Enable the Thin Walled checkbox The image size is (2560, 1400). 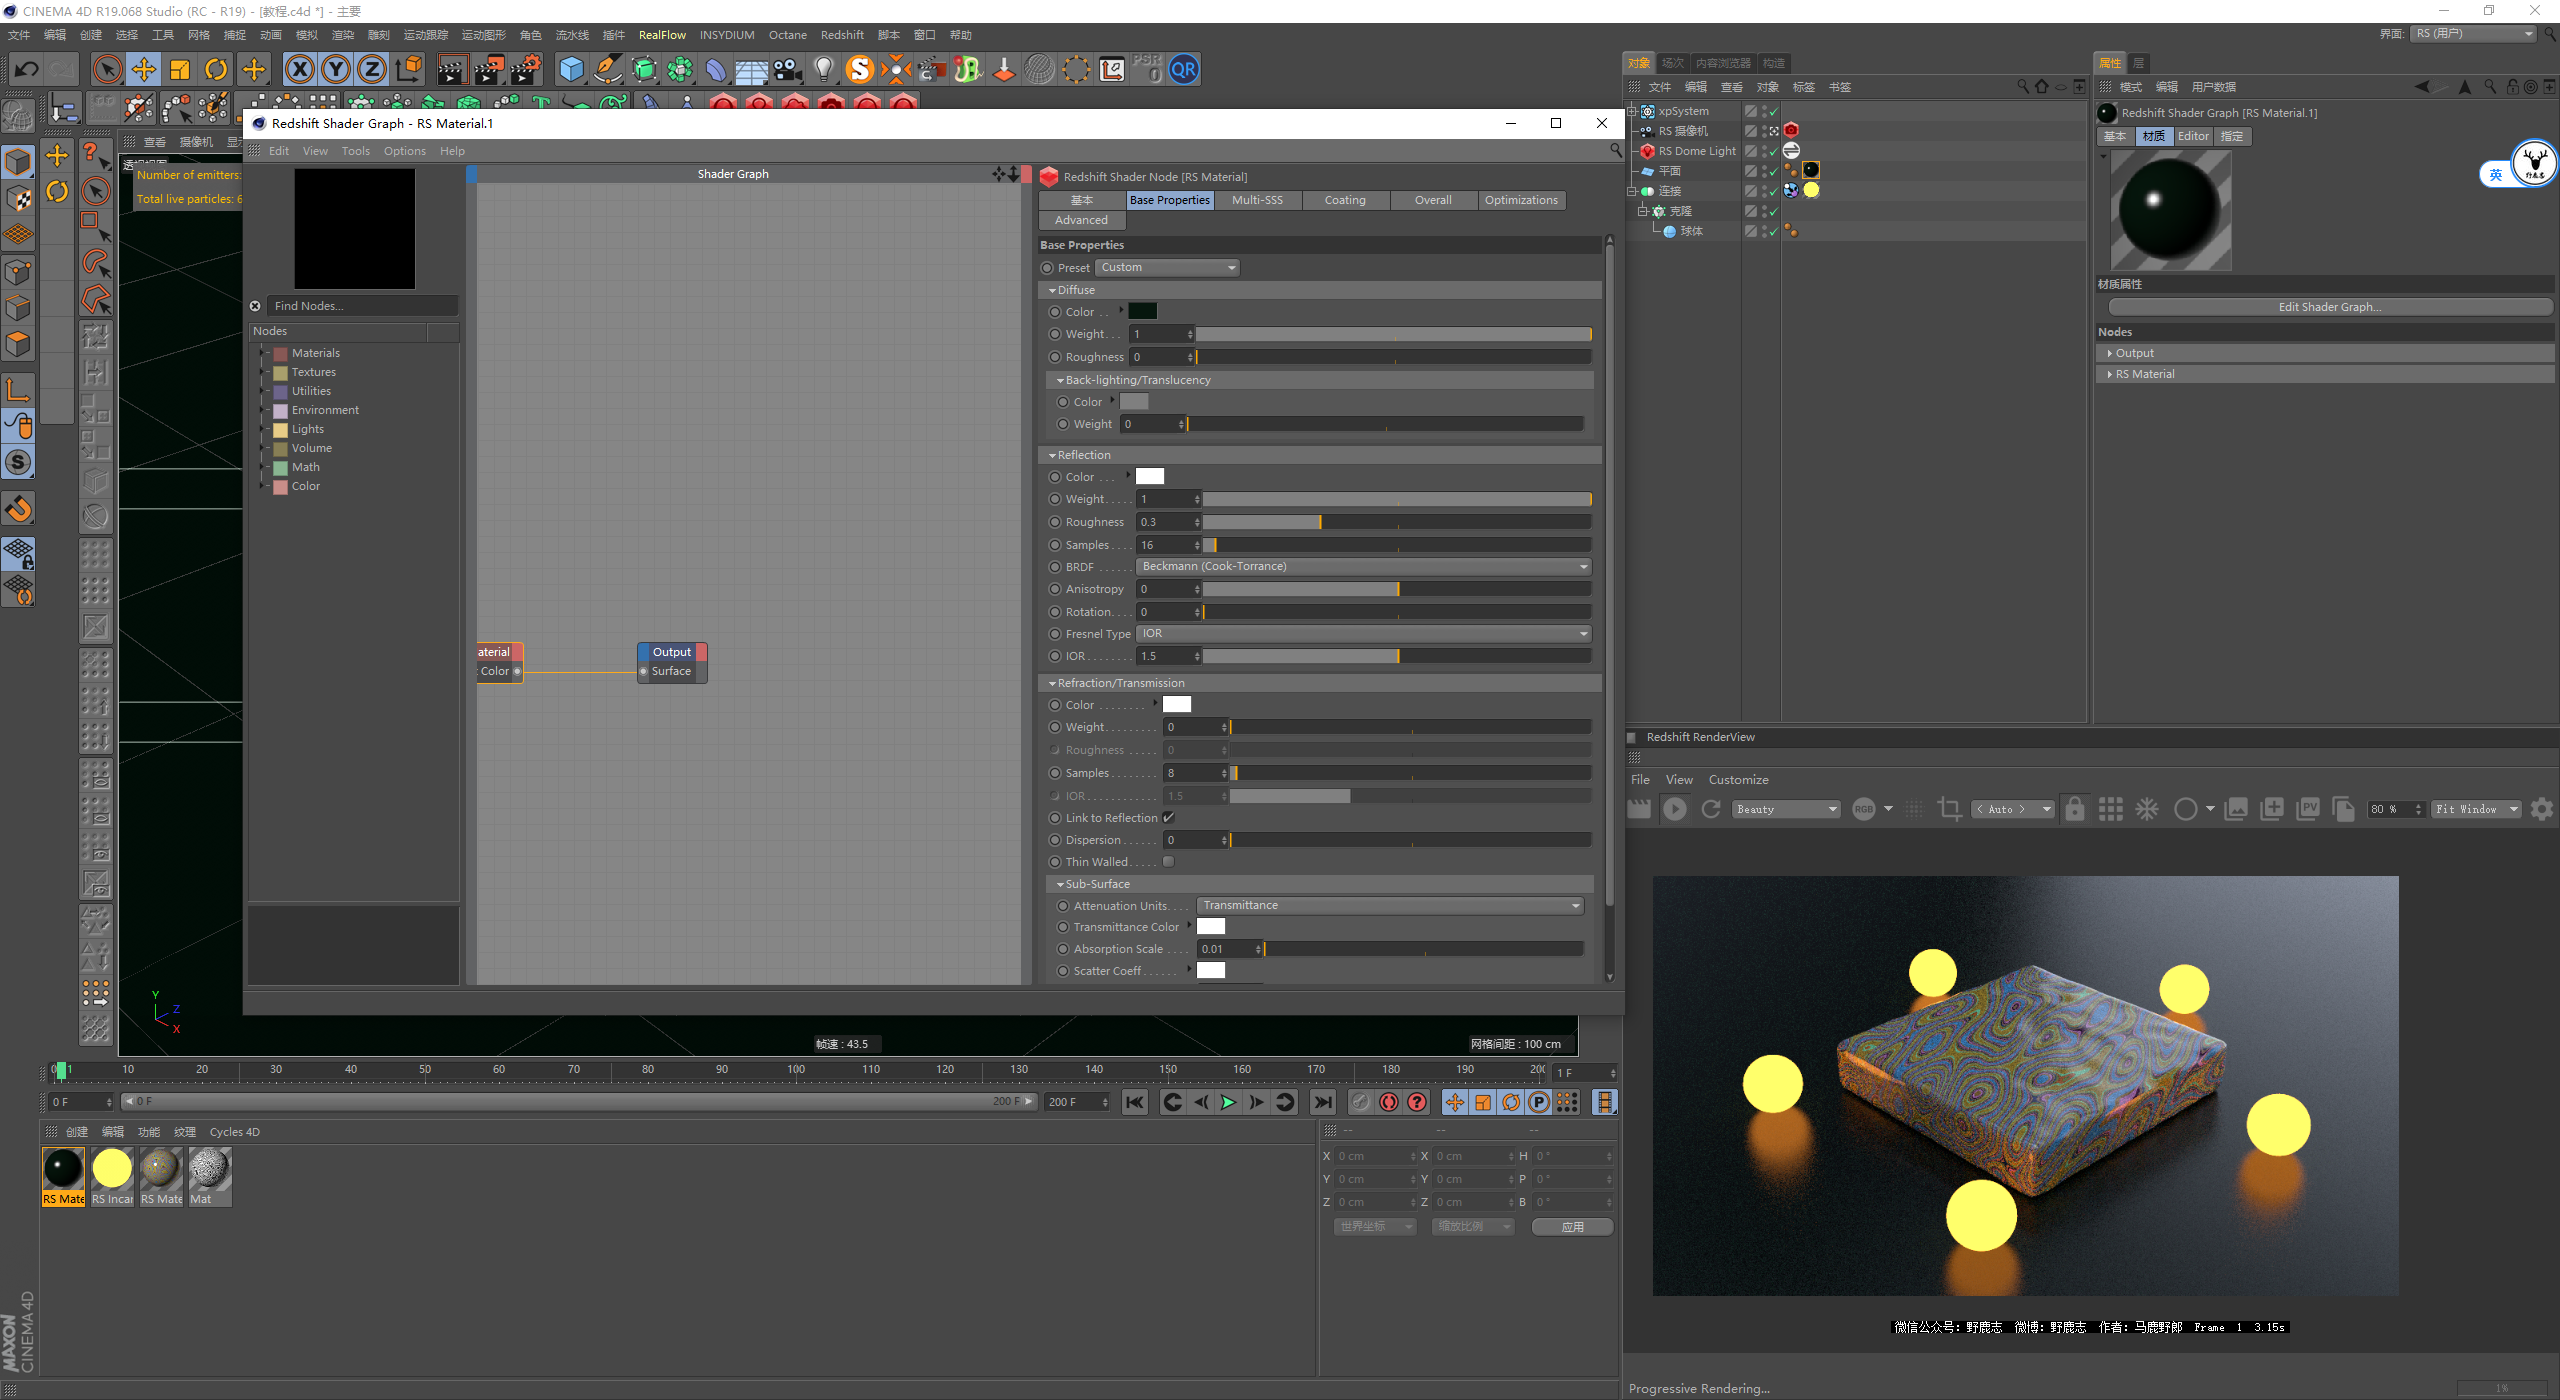click(x=1168, y=862)
